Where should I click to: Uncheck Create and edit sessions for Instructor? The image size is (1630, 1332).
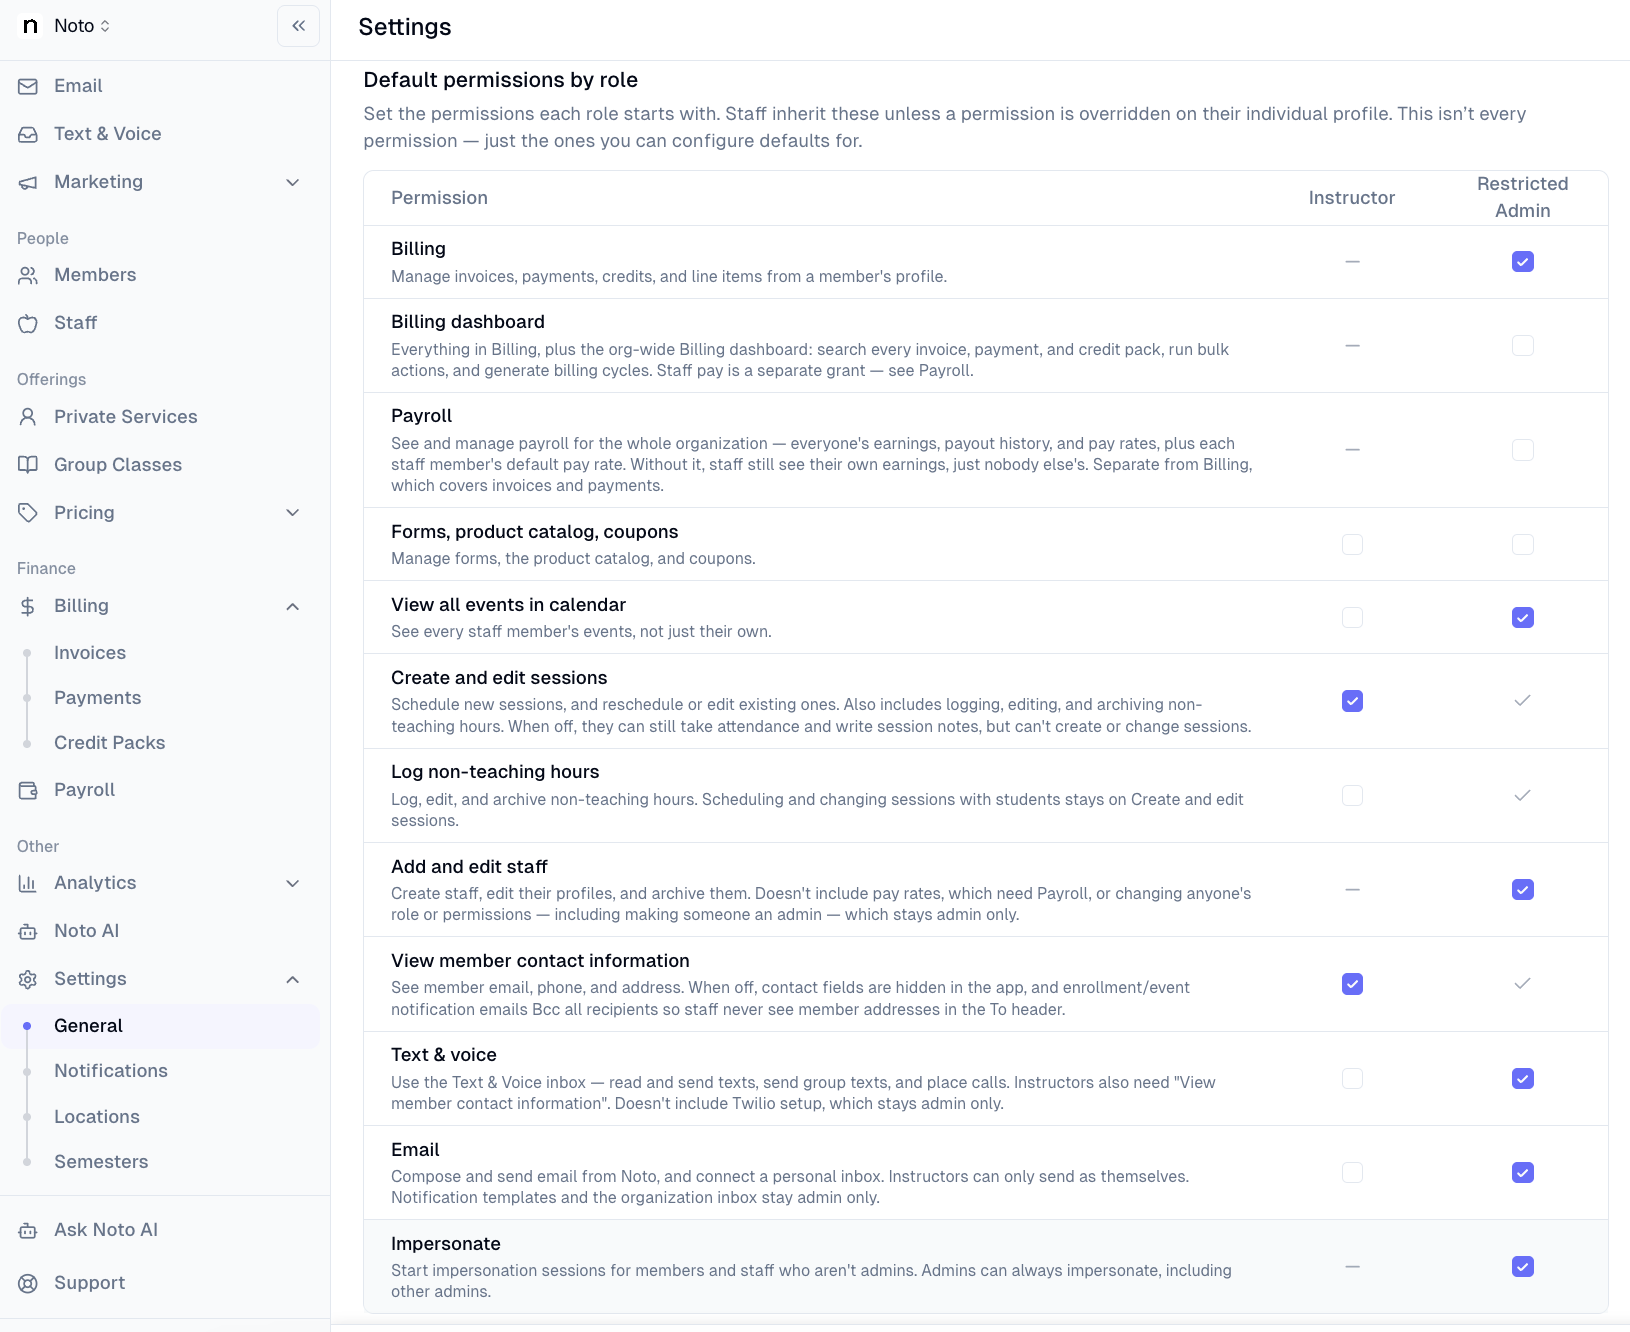pos(1352,701)
